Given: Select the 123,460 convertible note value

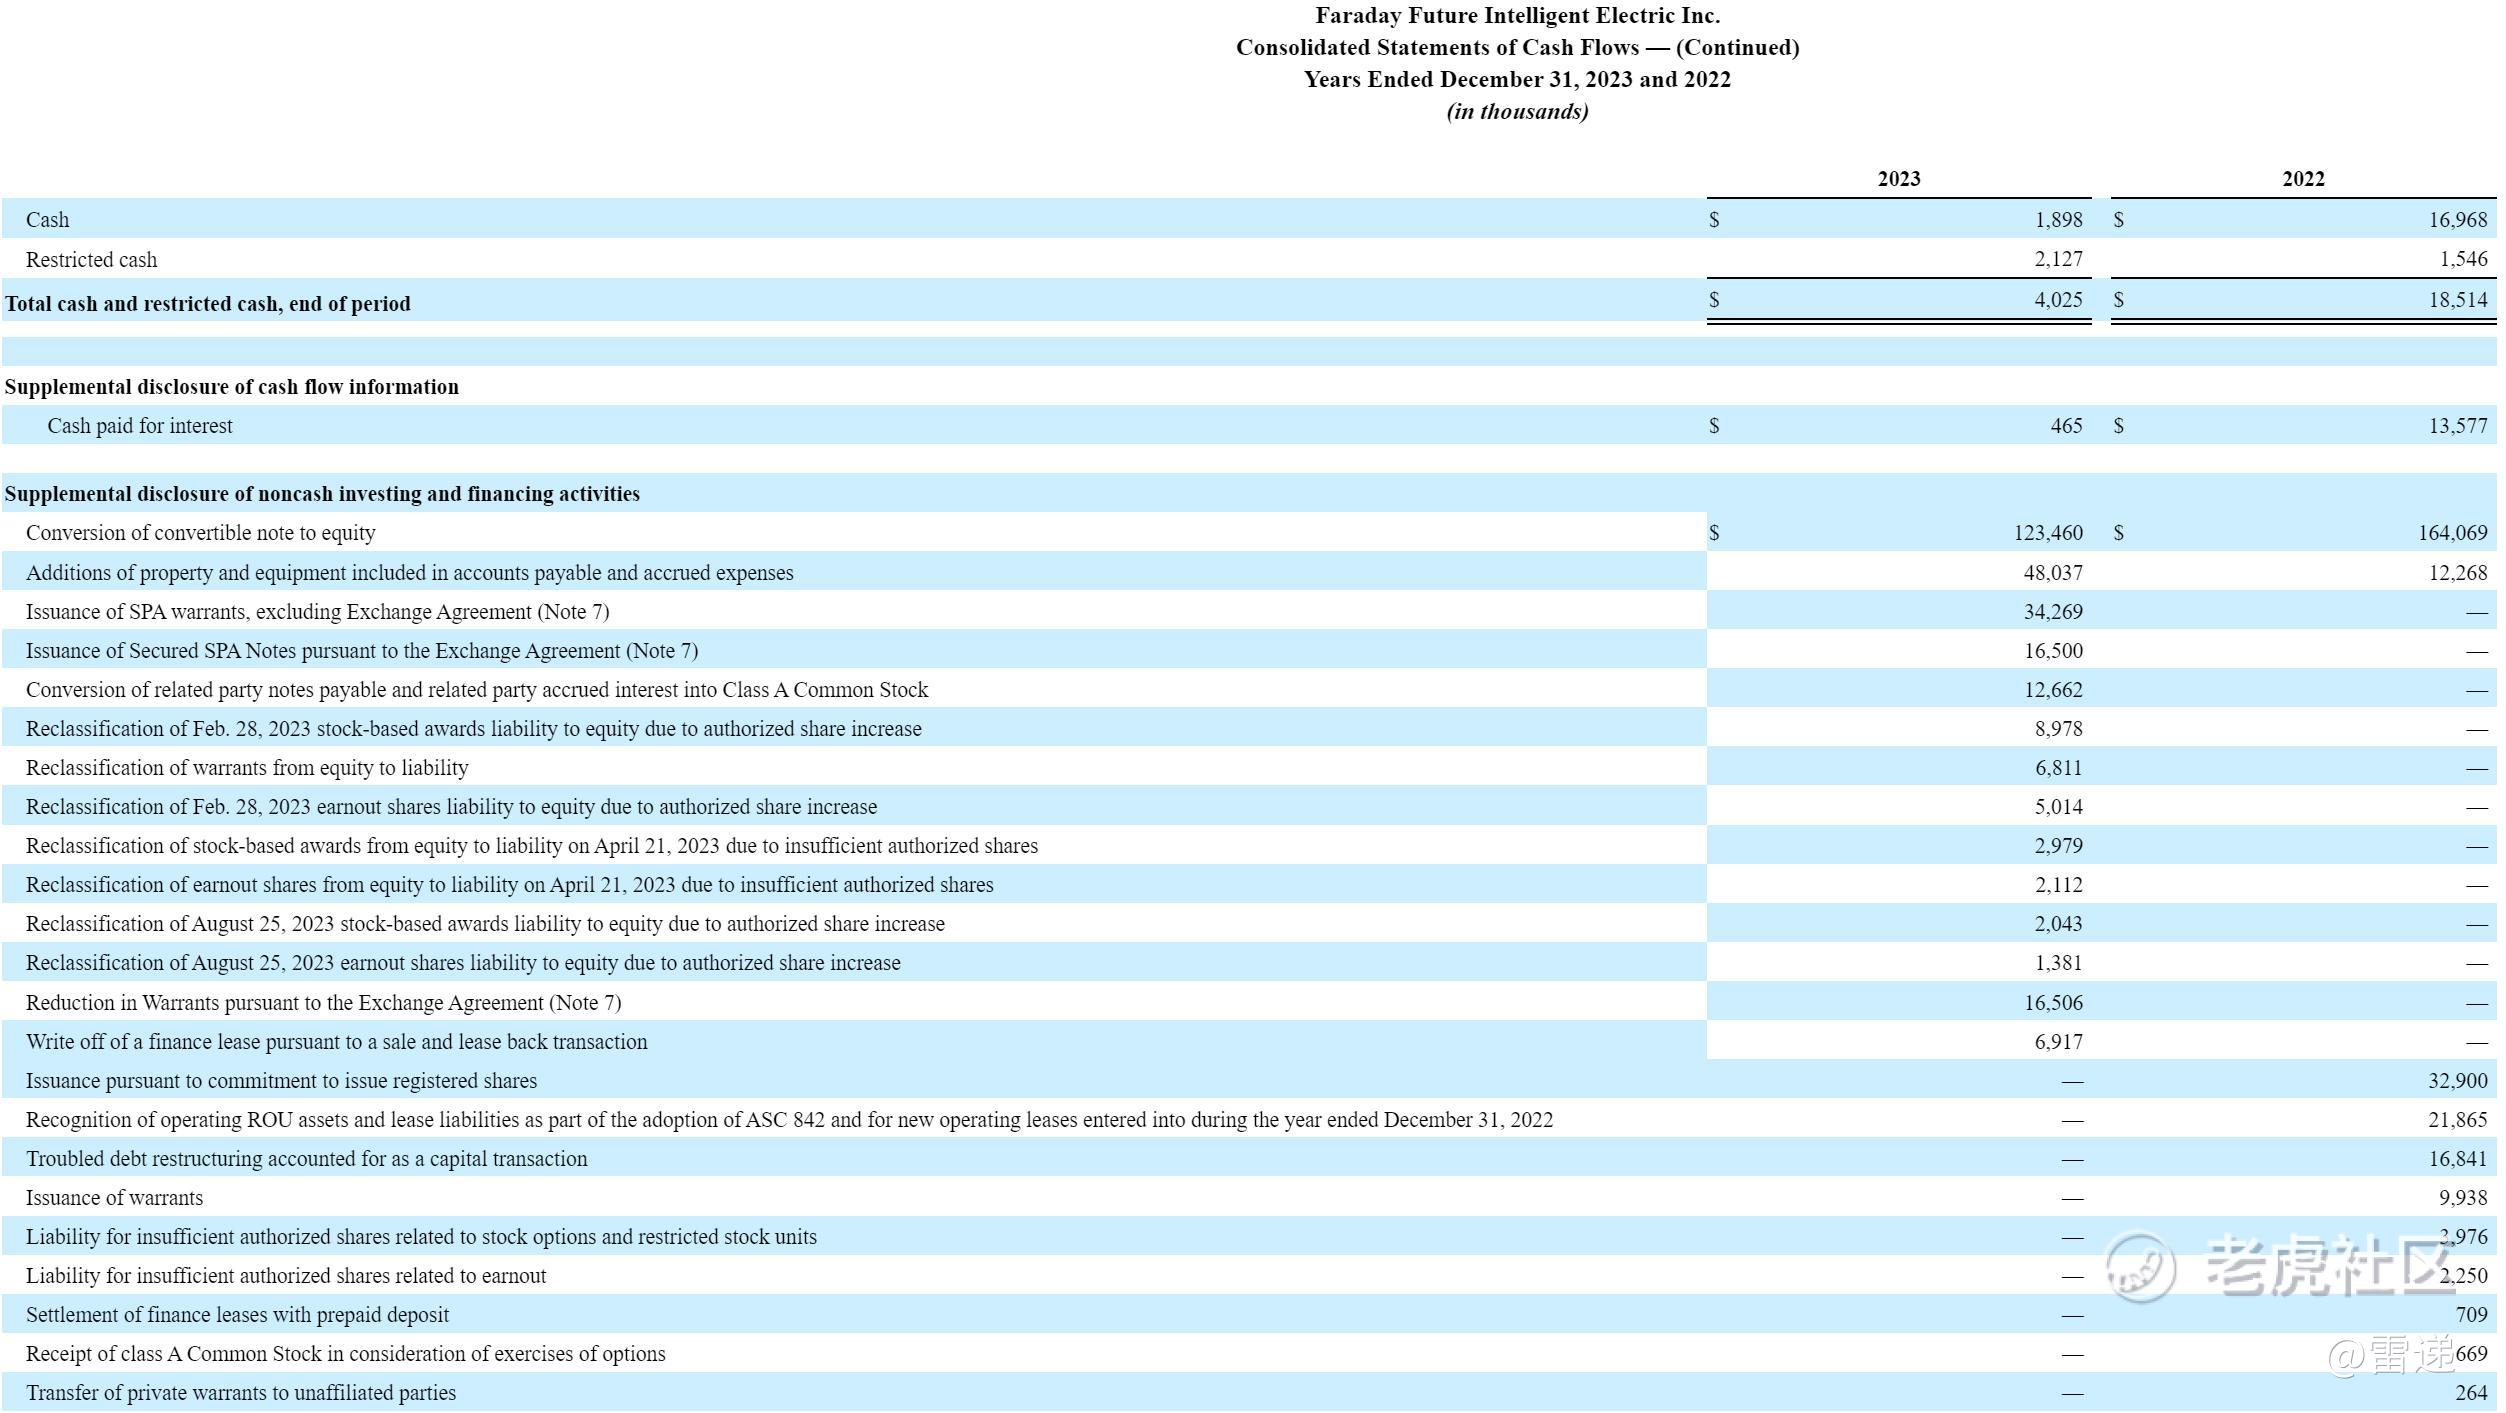Looking at the screenshot, I should coord(2048,533).
